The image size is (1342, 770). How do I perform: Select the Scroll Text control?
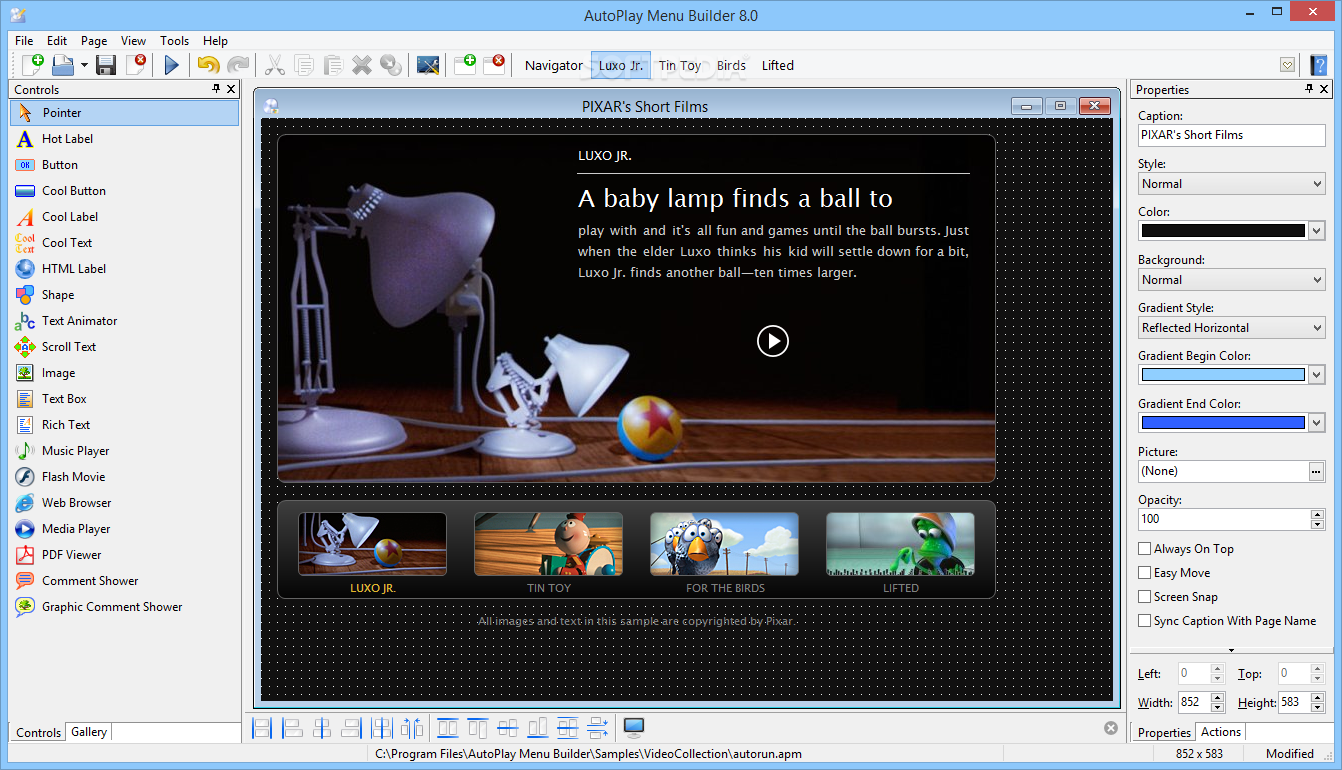pyautogui.click(x=125, y=347)
